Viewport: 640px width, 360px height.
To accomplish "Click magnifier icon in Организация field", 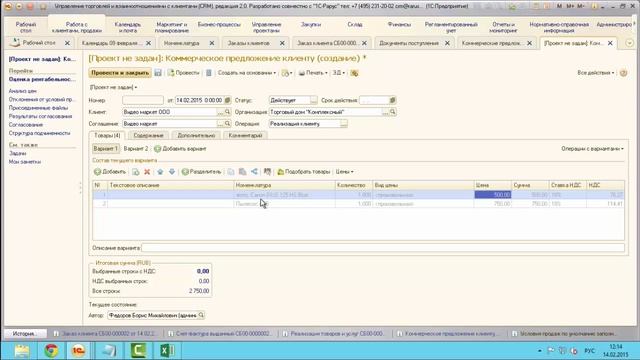I will tap(392, 112).
